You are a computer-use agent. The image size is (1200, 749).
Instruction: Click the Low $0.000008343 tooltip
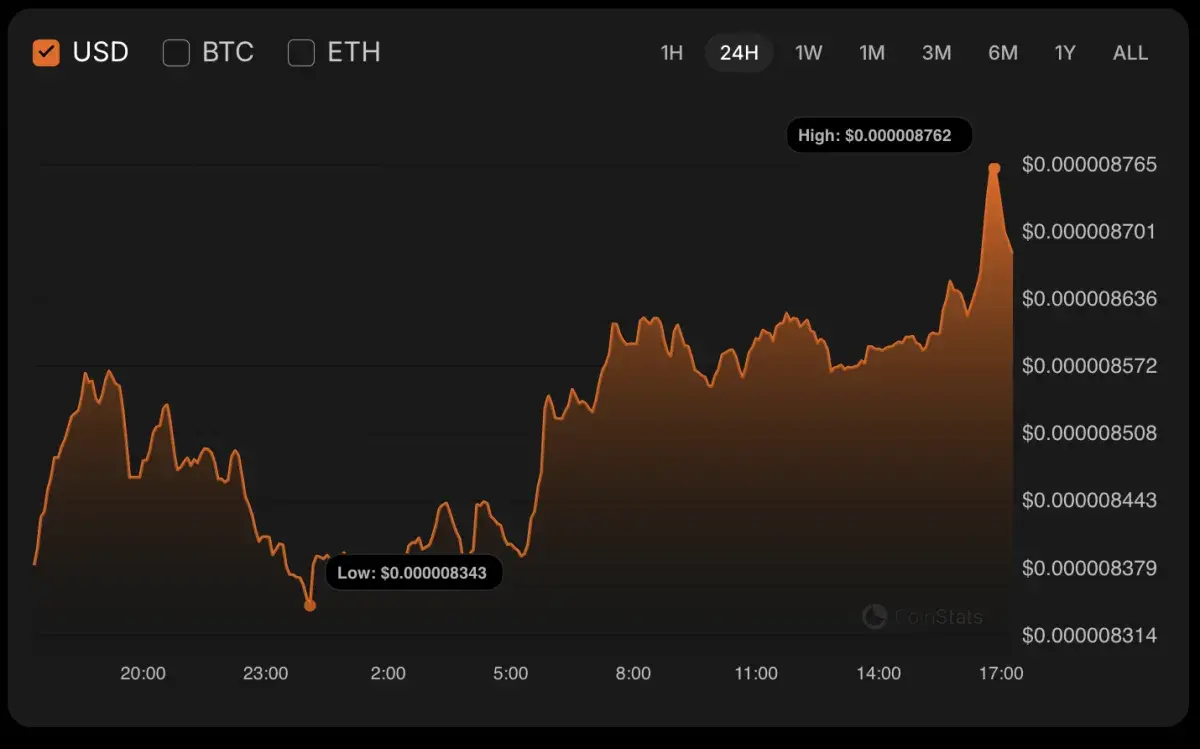(x=413, y=572)
